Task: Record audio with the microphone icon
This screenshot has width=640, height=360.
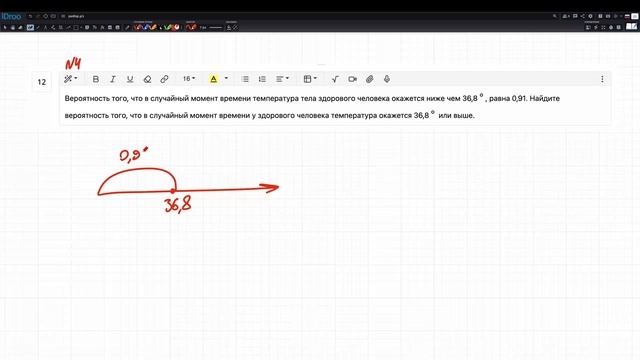Action: [x=387, y=79]
